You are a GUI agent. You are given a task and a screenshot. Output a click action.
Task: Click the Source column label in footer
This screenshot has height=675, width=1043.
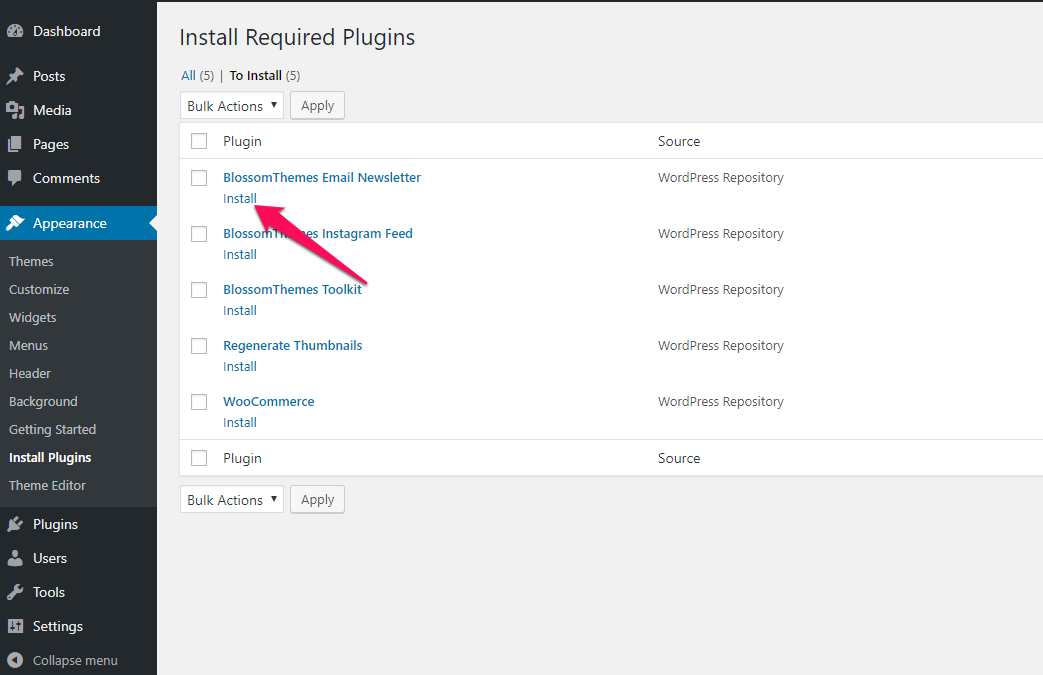[679, 458]
